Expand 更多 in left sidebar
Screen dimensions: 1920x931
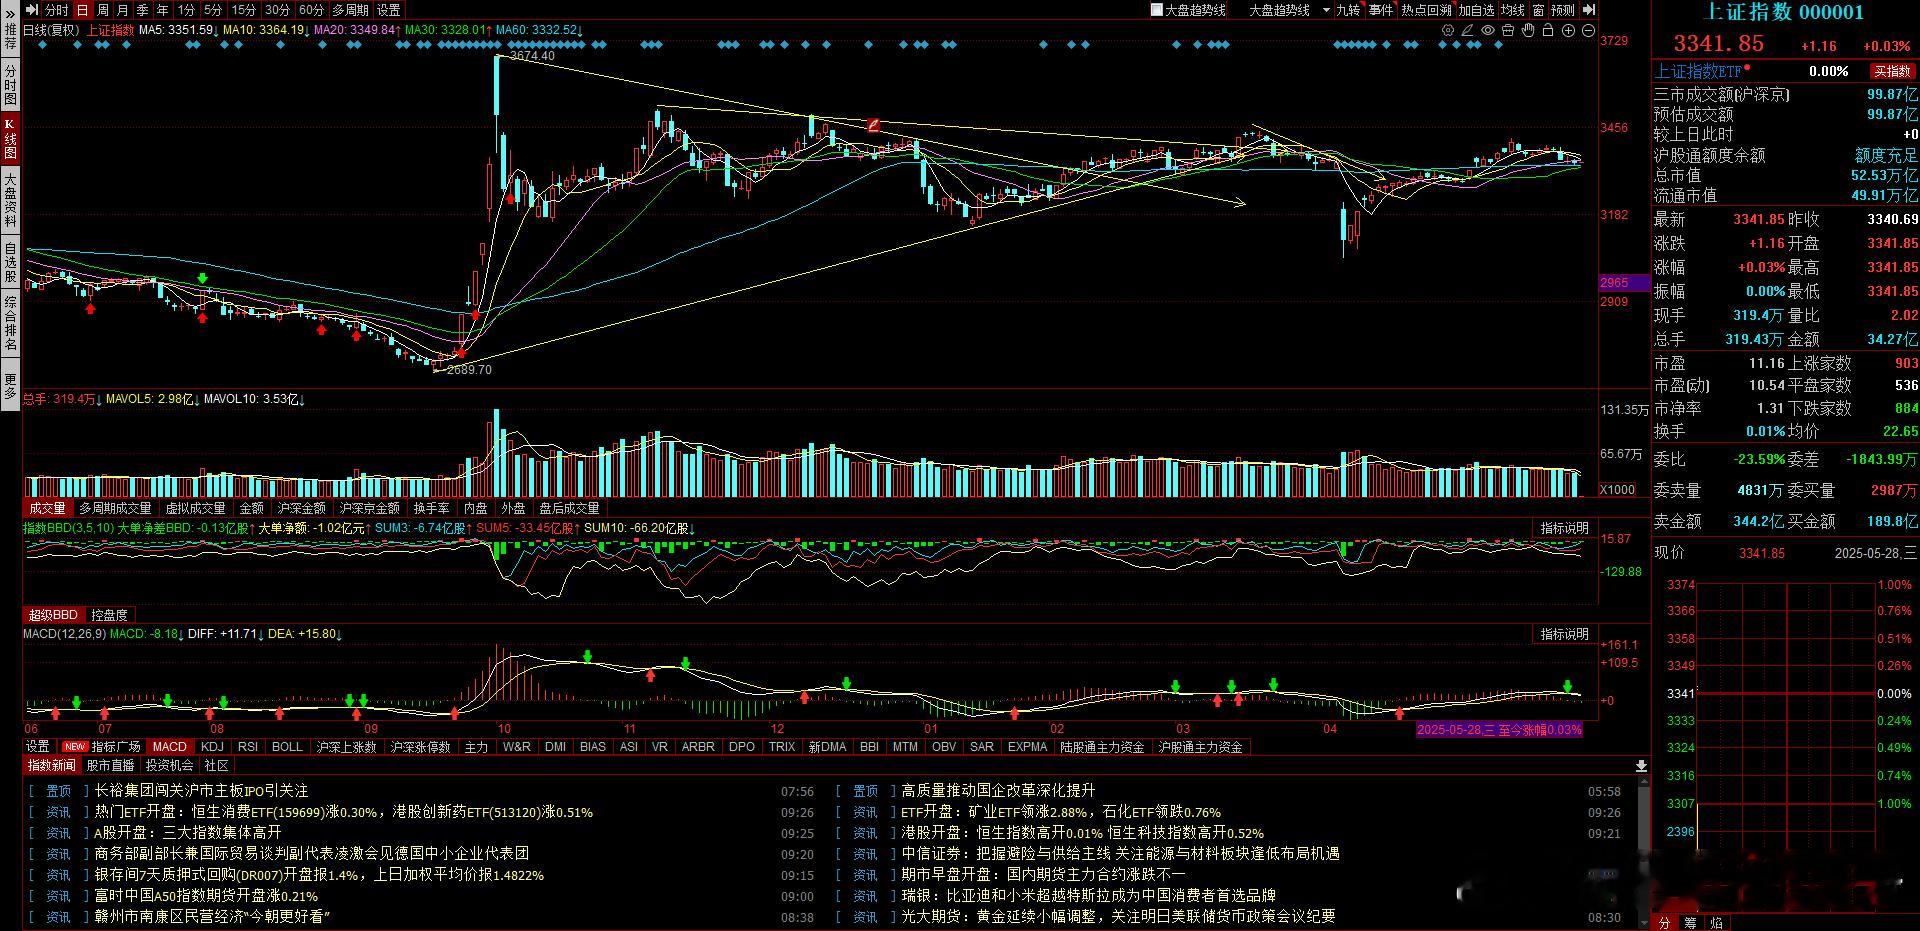pyautogui.click(x=10, y=385)
